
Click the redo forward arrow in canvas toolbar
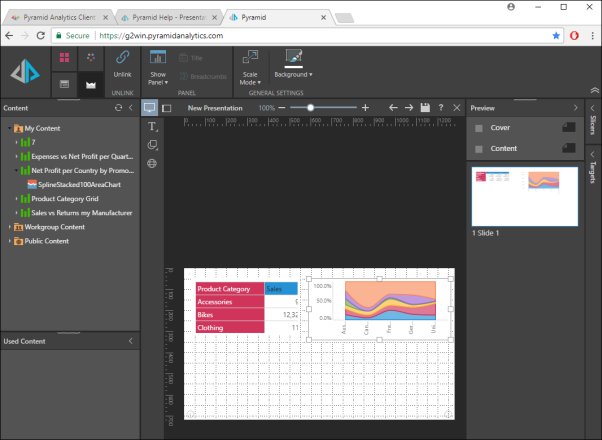[409, 107]
